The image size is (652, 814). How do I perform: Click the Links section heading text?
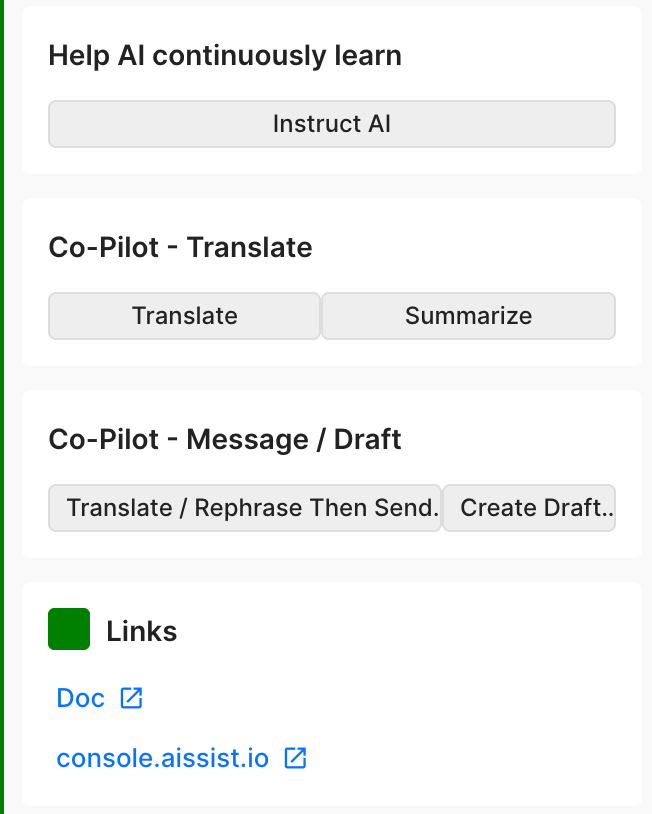[x=142, y=631]
